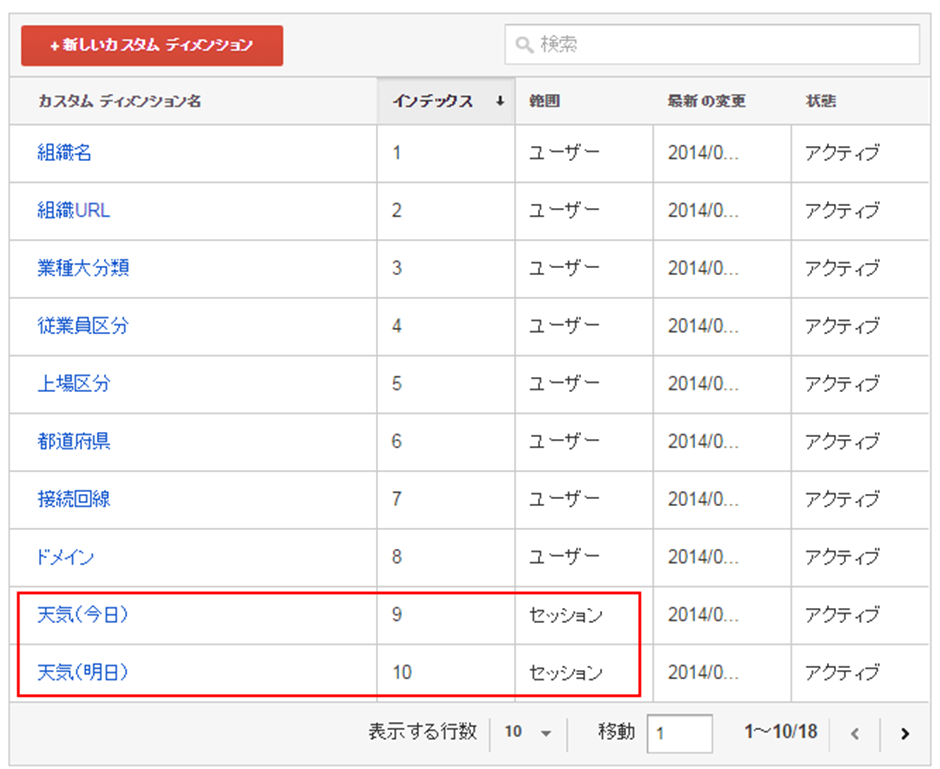Open the 業種大分類 dimension link

[x=83, y=268]
